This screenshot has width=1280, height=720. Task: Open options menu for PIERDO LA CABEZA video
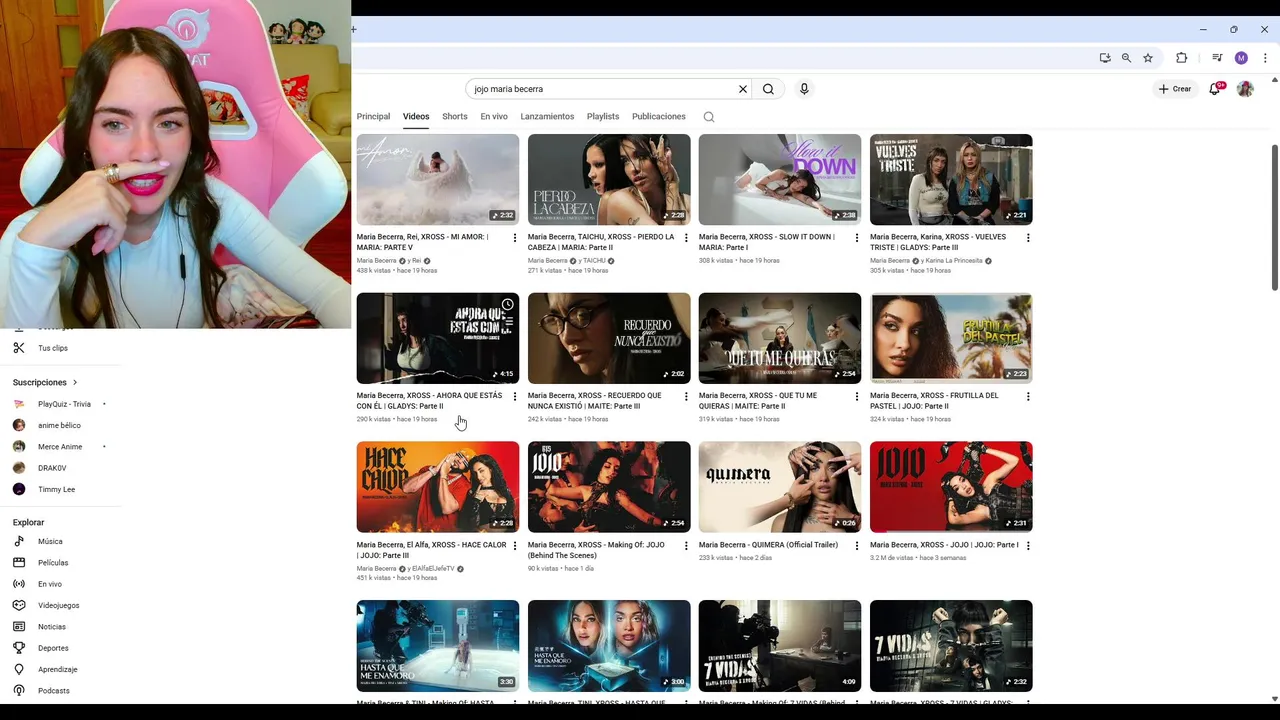[686, 238]
